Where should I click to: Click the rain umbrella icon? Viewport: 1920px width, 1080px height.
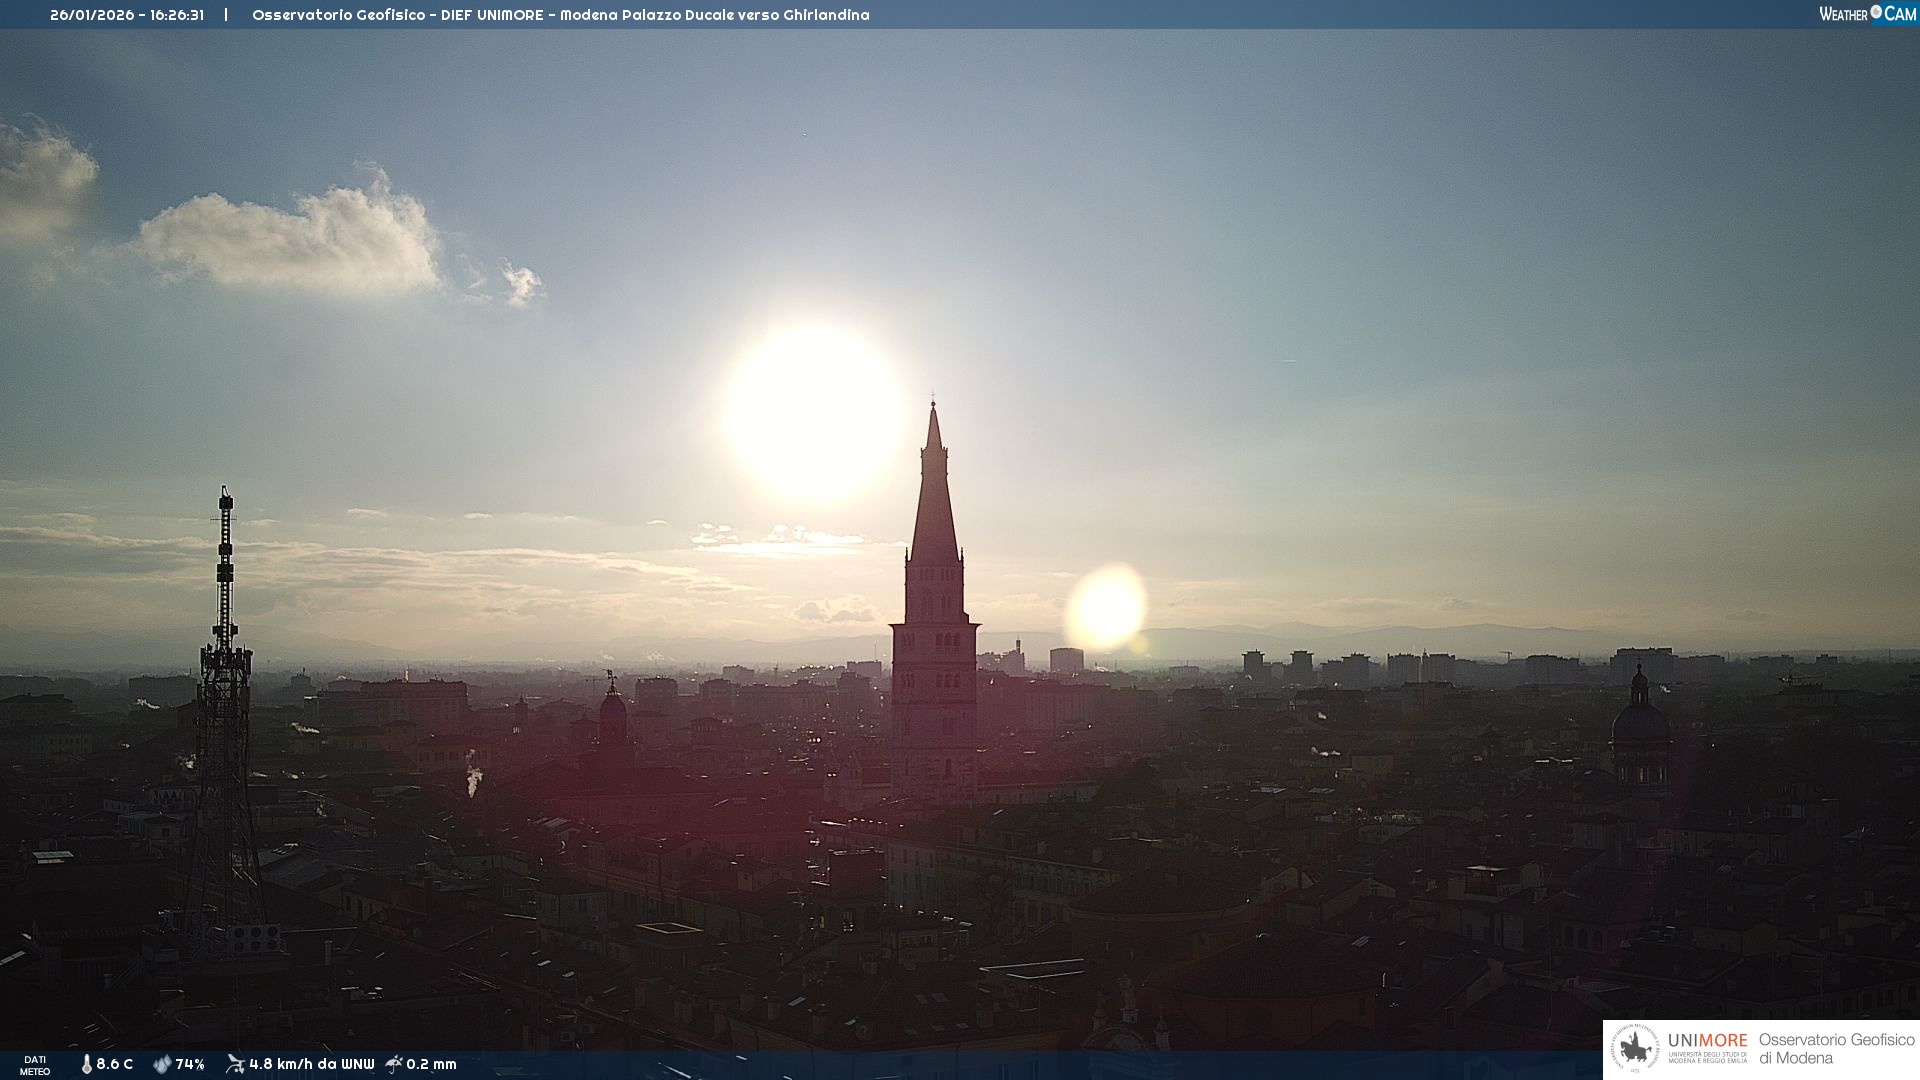point(394,1064)
